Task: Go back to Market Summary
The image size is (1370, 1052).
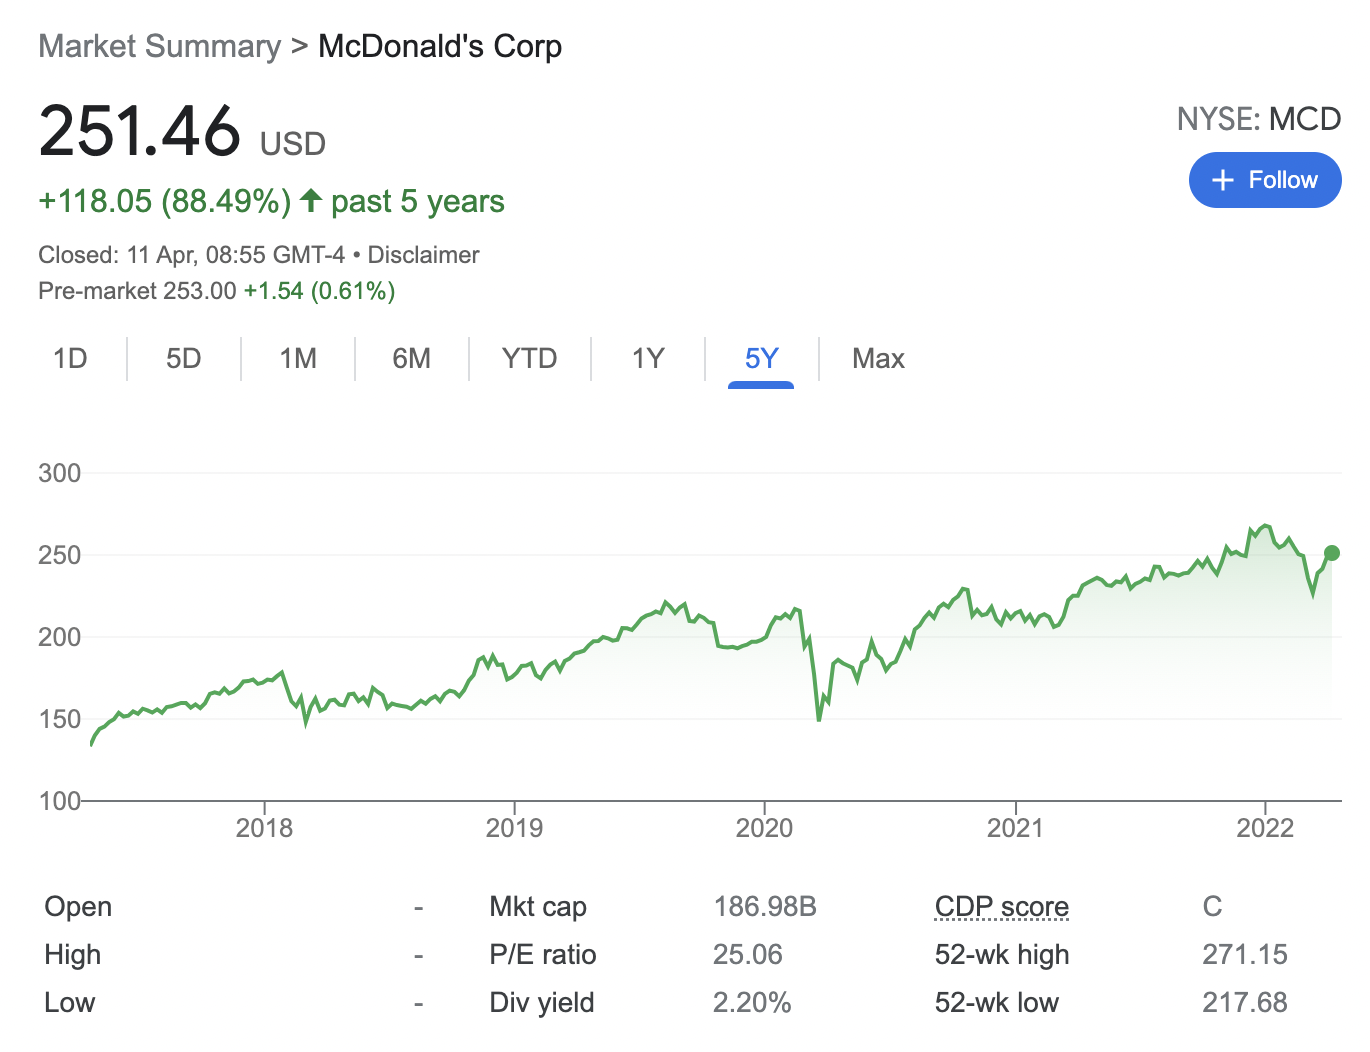Action: tap(159, 46)
